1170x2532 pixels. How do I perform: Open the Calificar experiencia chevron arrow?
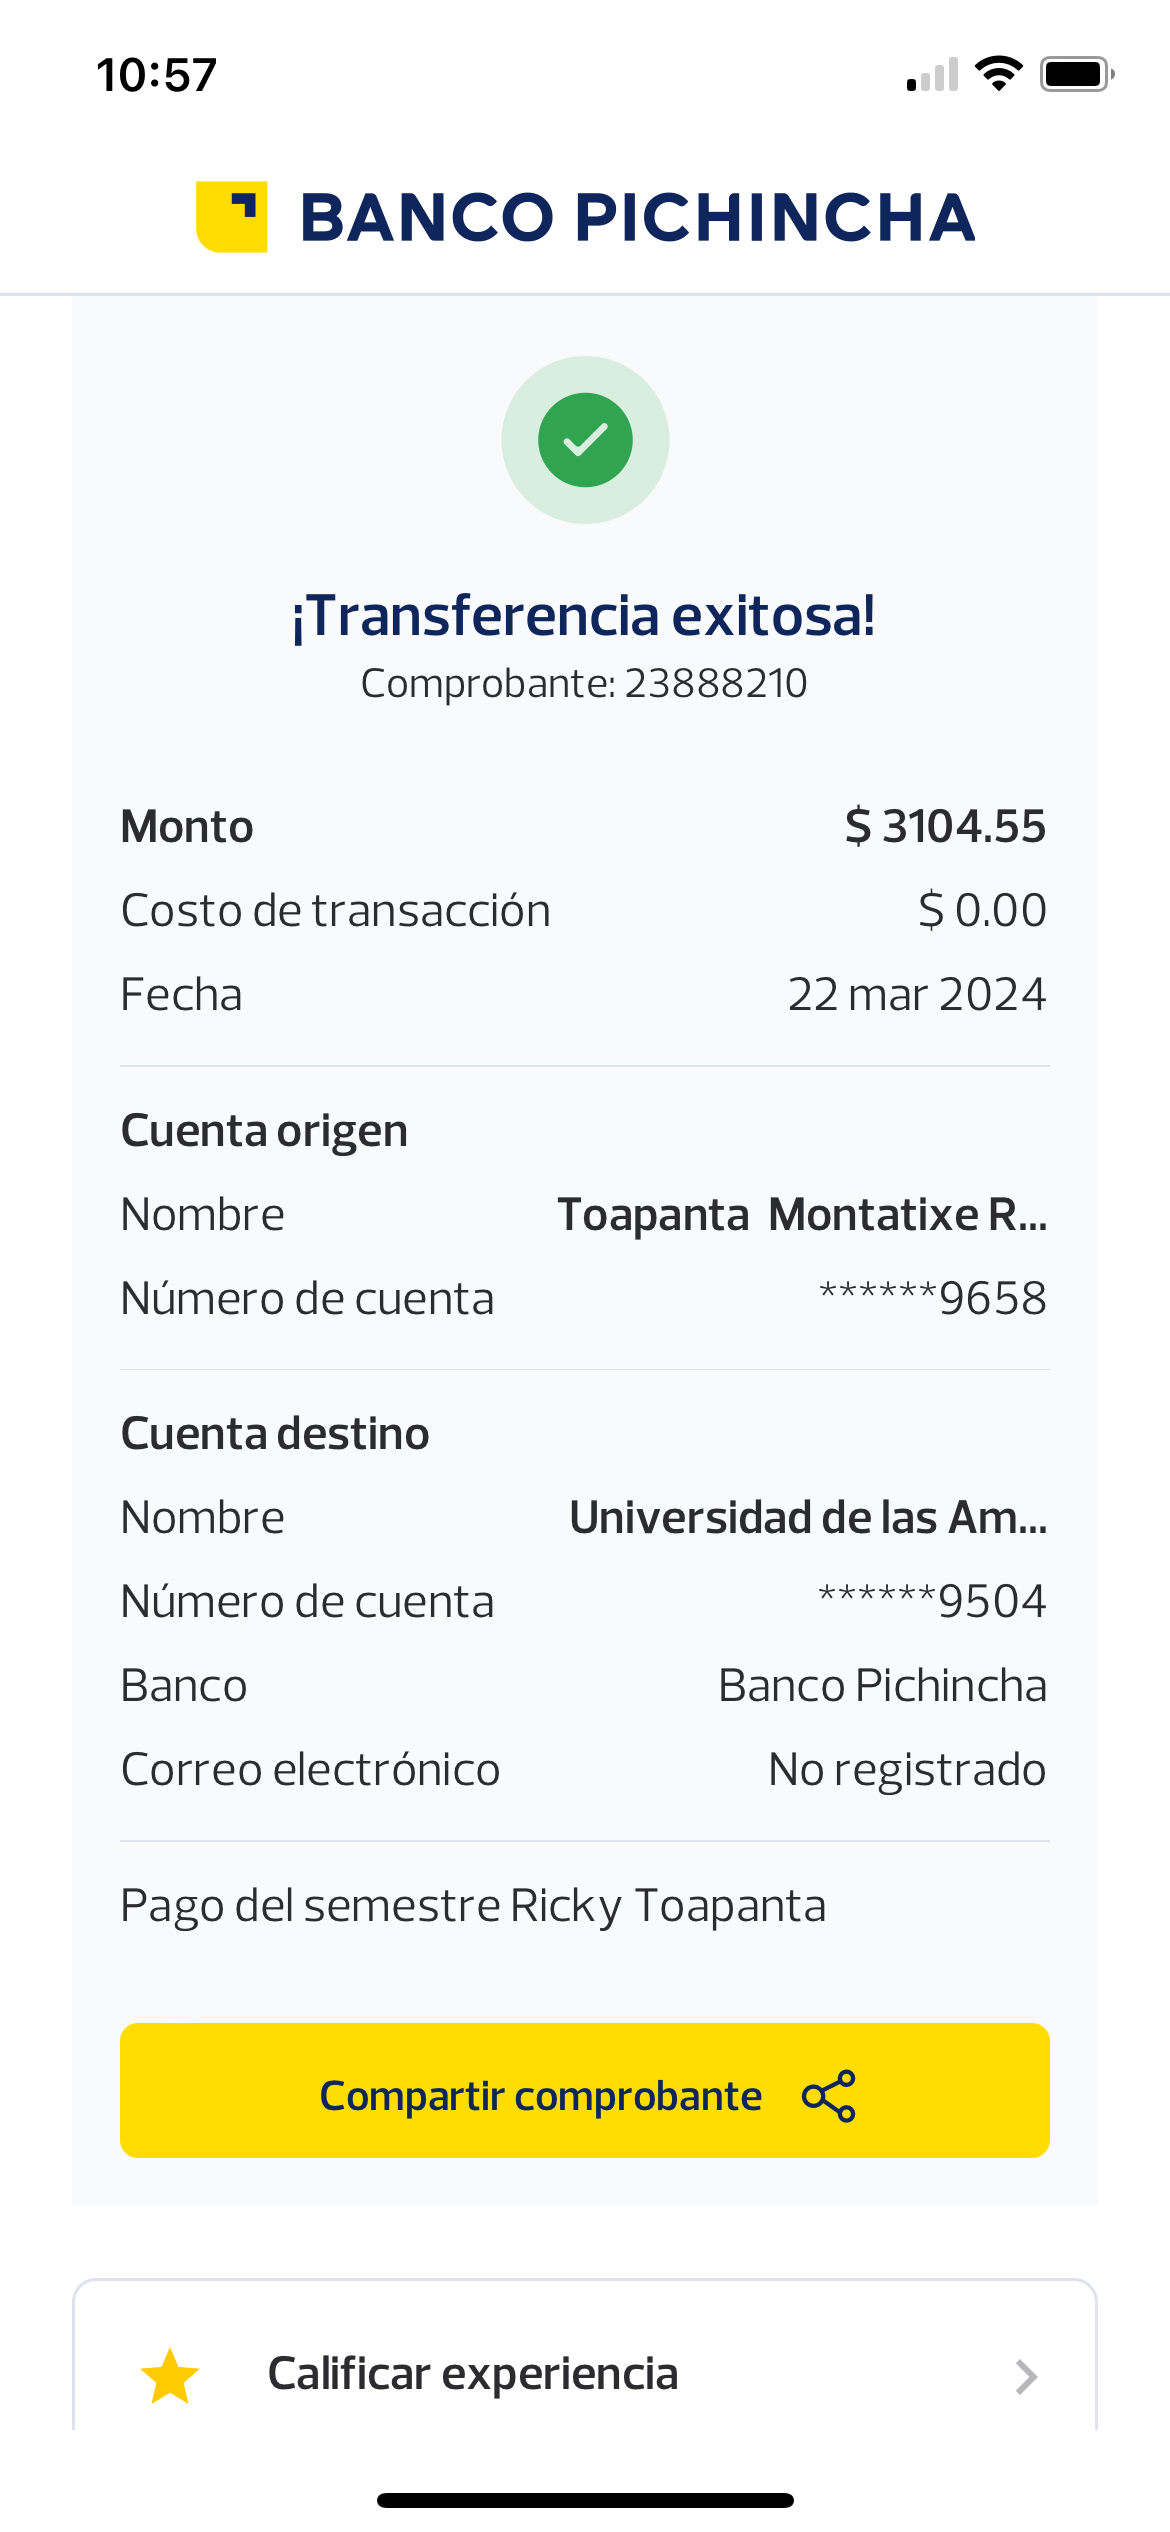coord(1026,2376)
